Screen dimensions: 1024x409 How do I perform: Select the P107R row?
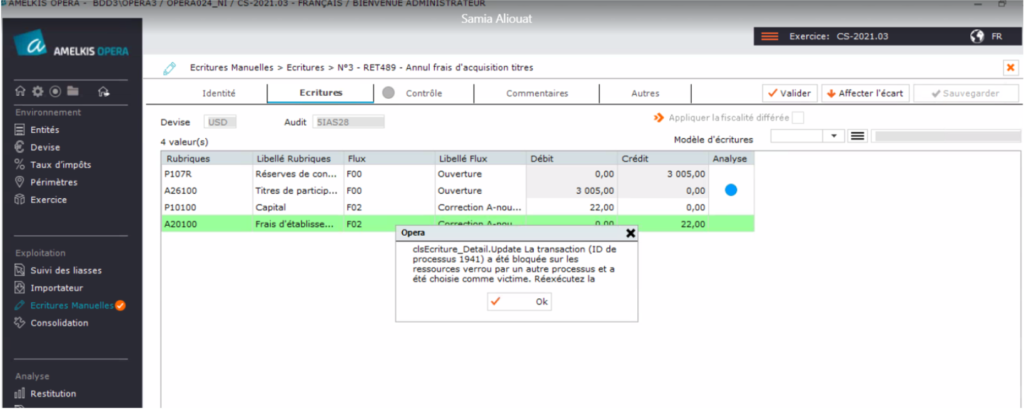(457, 174)
